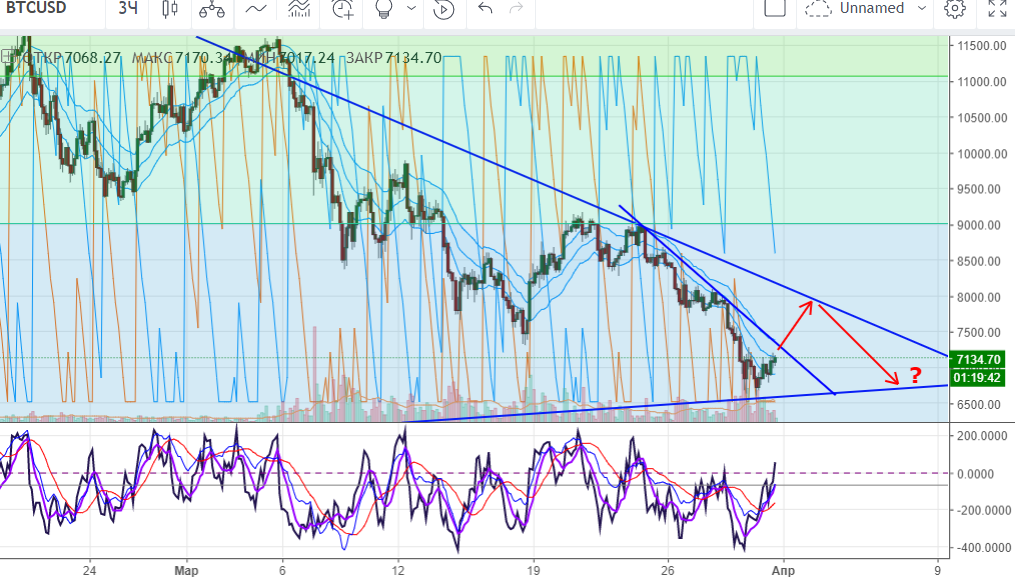Click the square layout selector icon

(773, 8)
